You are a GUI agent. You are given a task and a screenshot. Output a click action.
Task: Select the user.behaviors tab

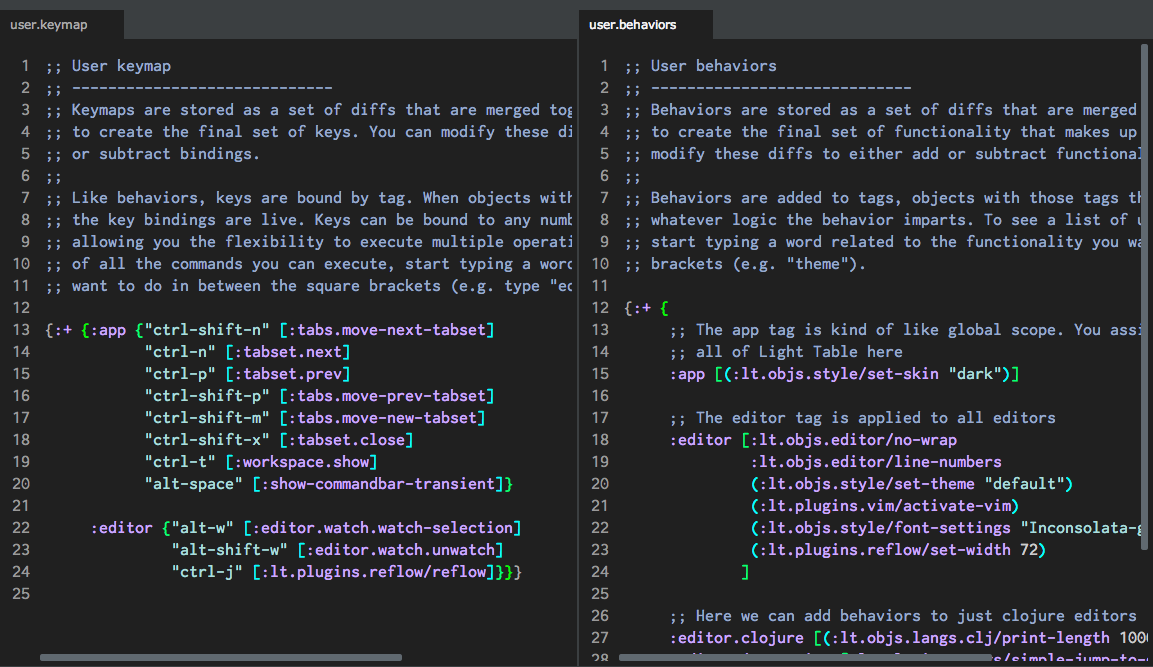(632, 25)
